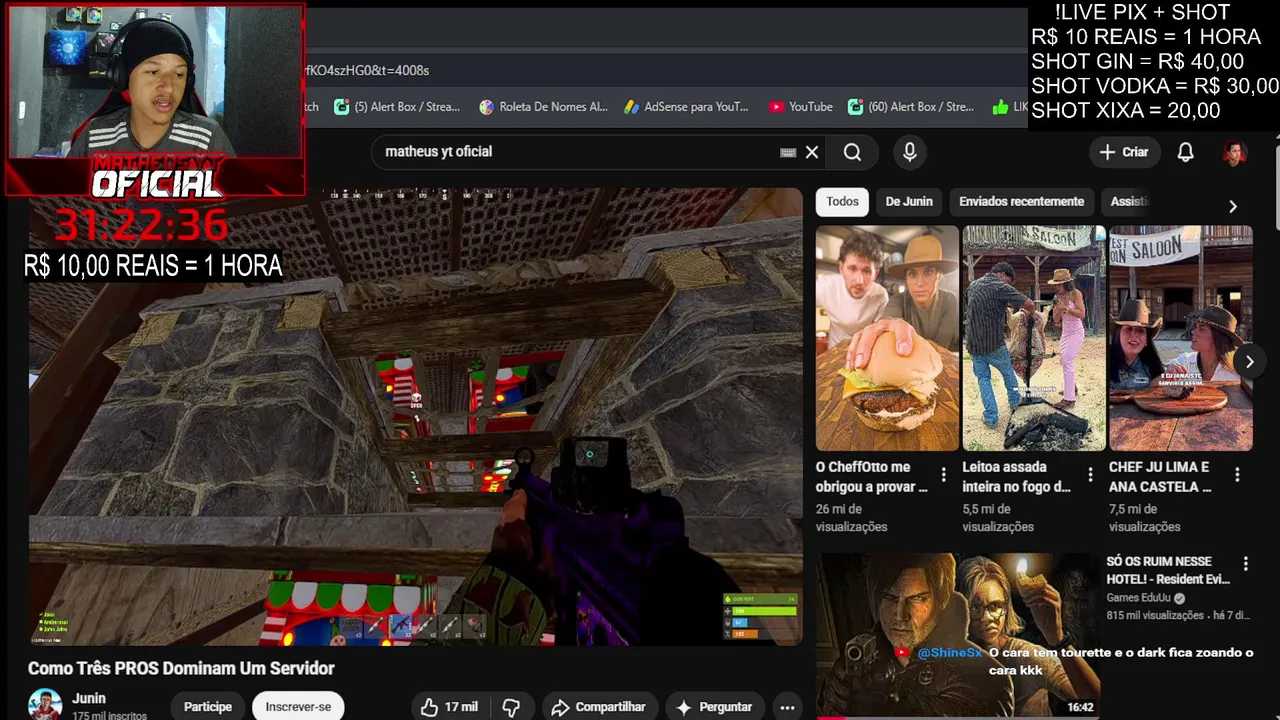The image size is (1280, 720).
Task: Like the video with 17 mil thumbs up
Action: (449, 707)
